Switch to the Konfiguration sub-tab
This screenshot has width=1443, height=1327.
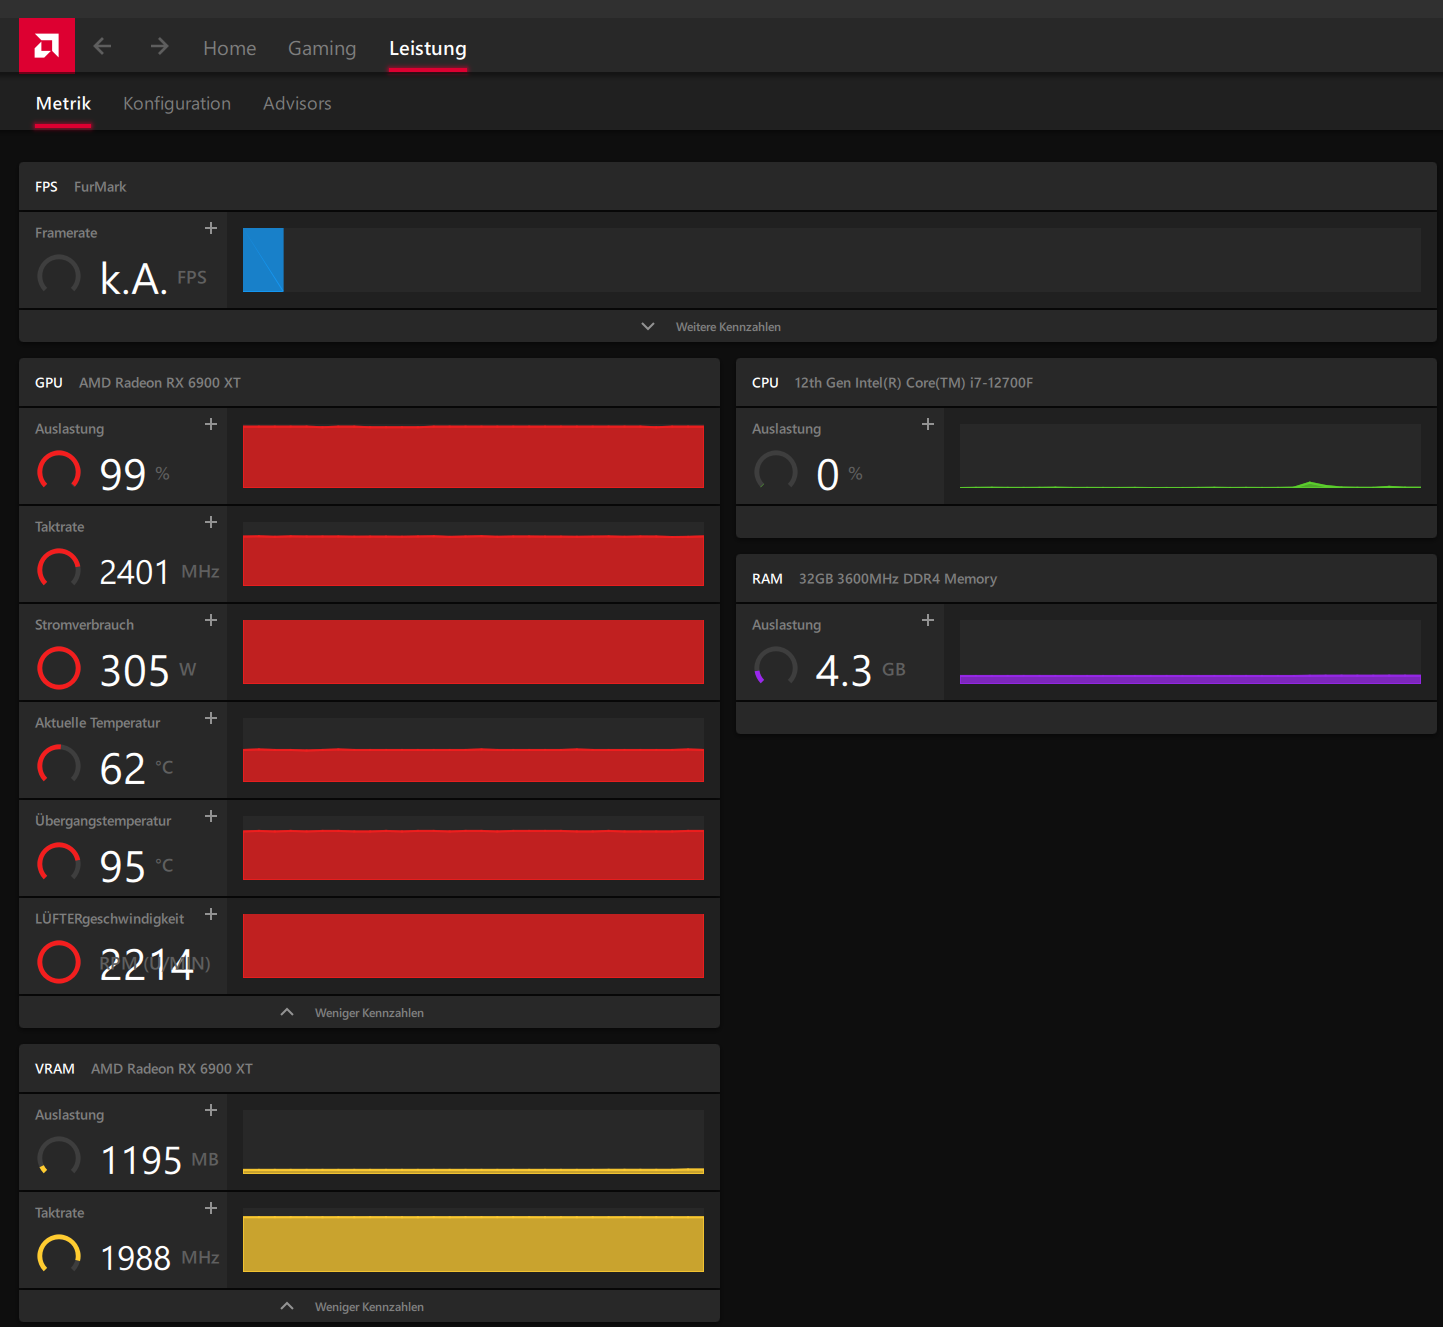tap(177, 103)
